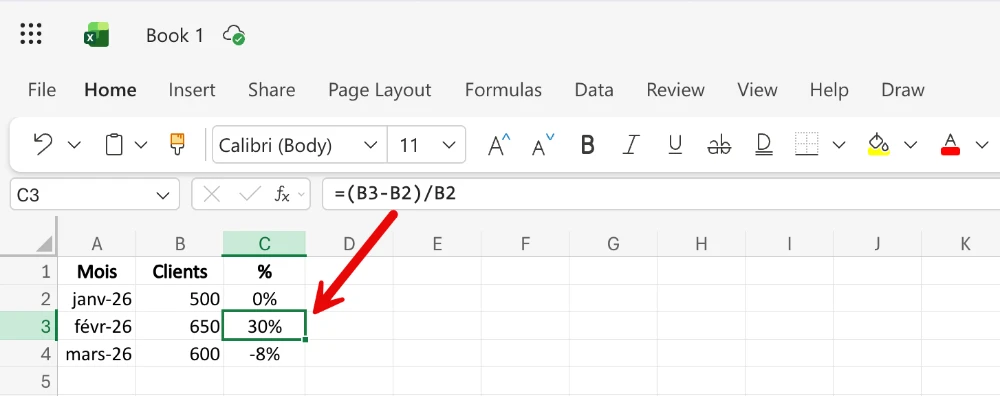Open the font size 11 dropdown

[x=427, y=145]
